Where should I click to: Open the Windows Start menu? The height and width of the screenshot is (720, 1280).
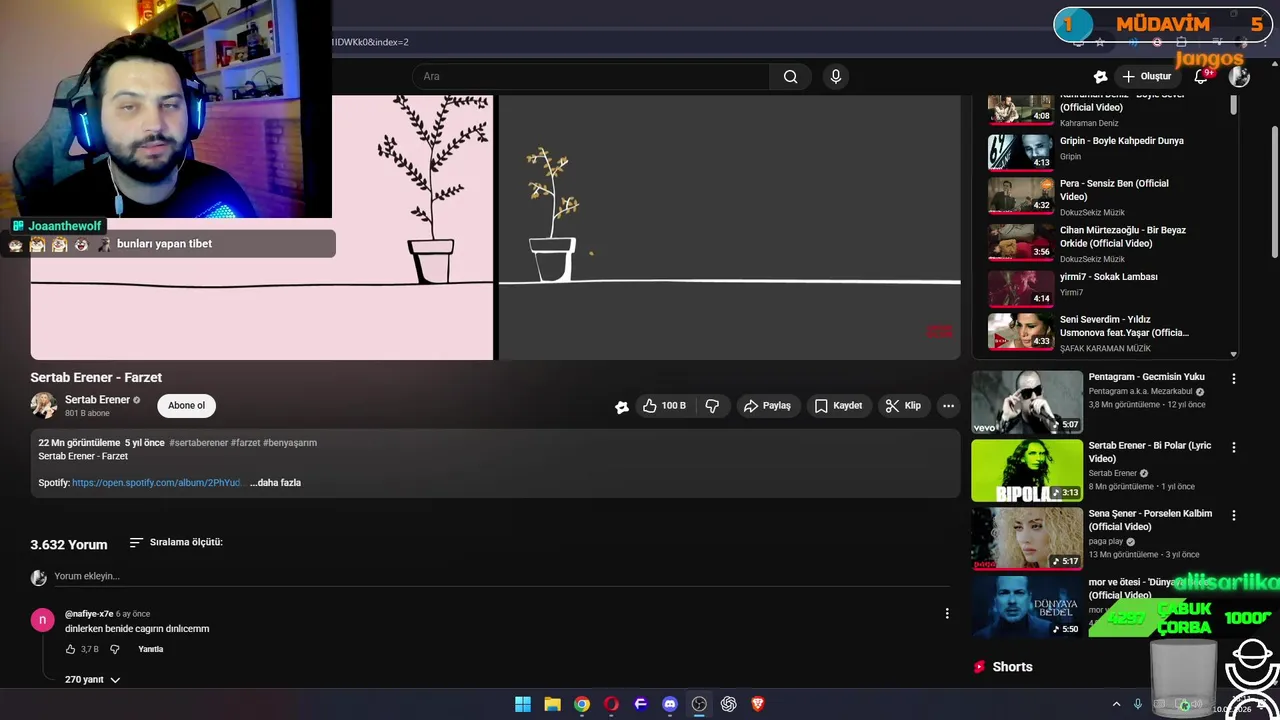pos(523,704)
